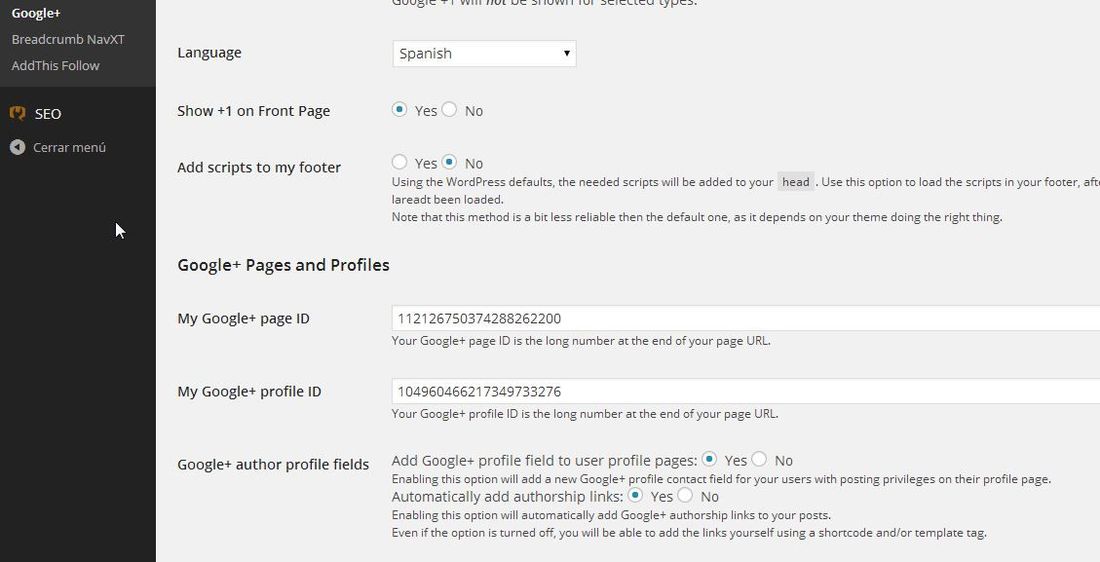The image size is (1100, 562).
Task: Choose Yes for Automatically add authorship links
Action: 636,495
